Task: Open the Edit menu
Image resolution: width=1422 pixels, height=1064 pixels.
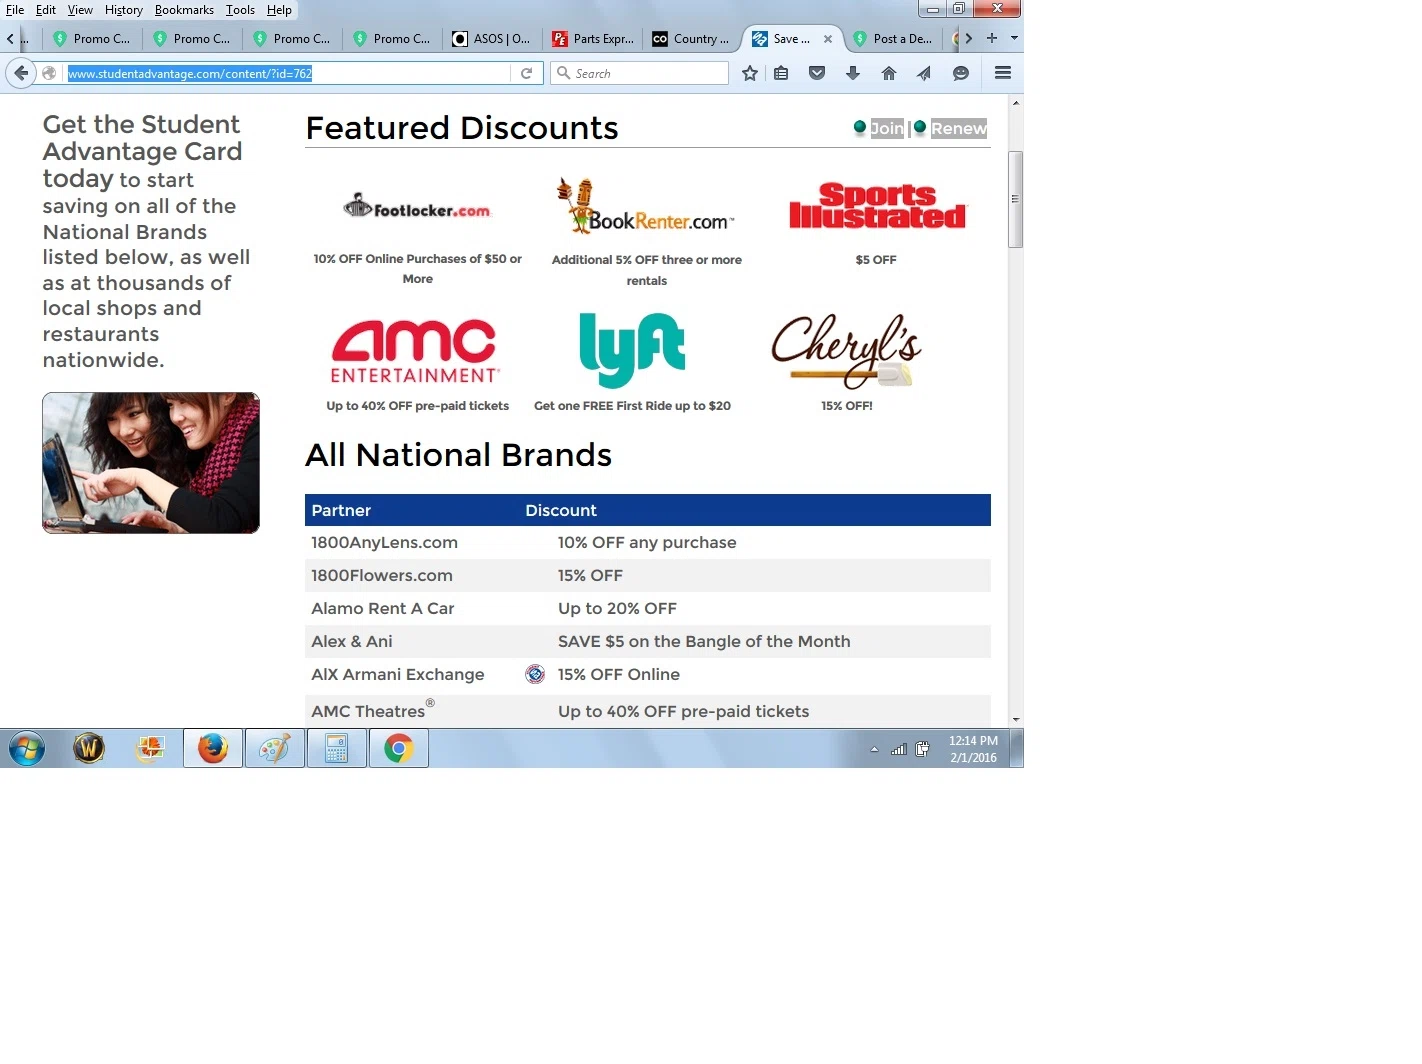Action: [x=46, y=10]
